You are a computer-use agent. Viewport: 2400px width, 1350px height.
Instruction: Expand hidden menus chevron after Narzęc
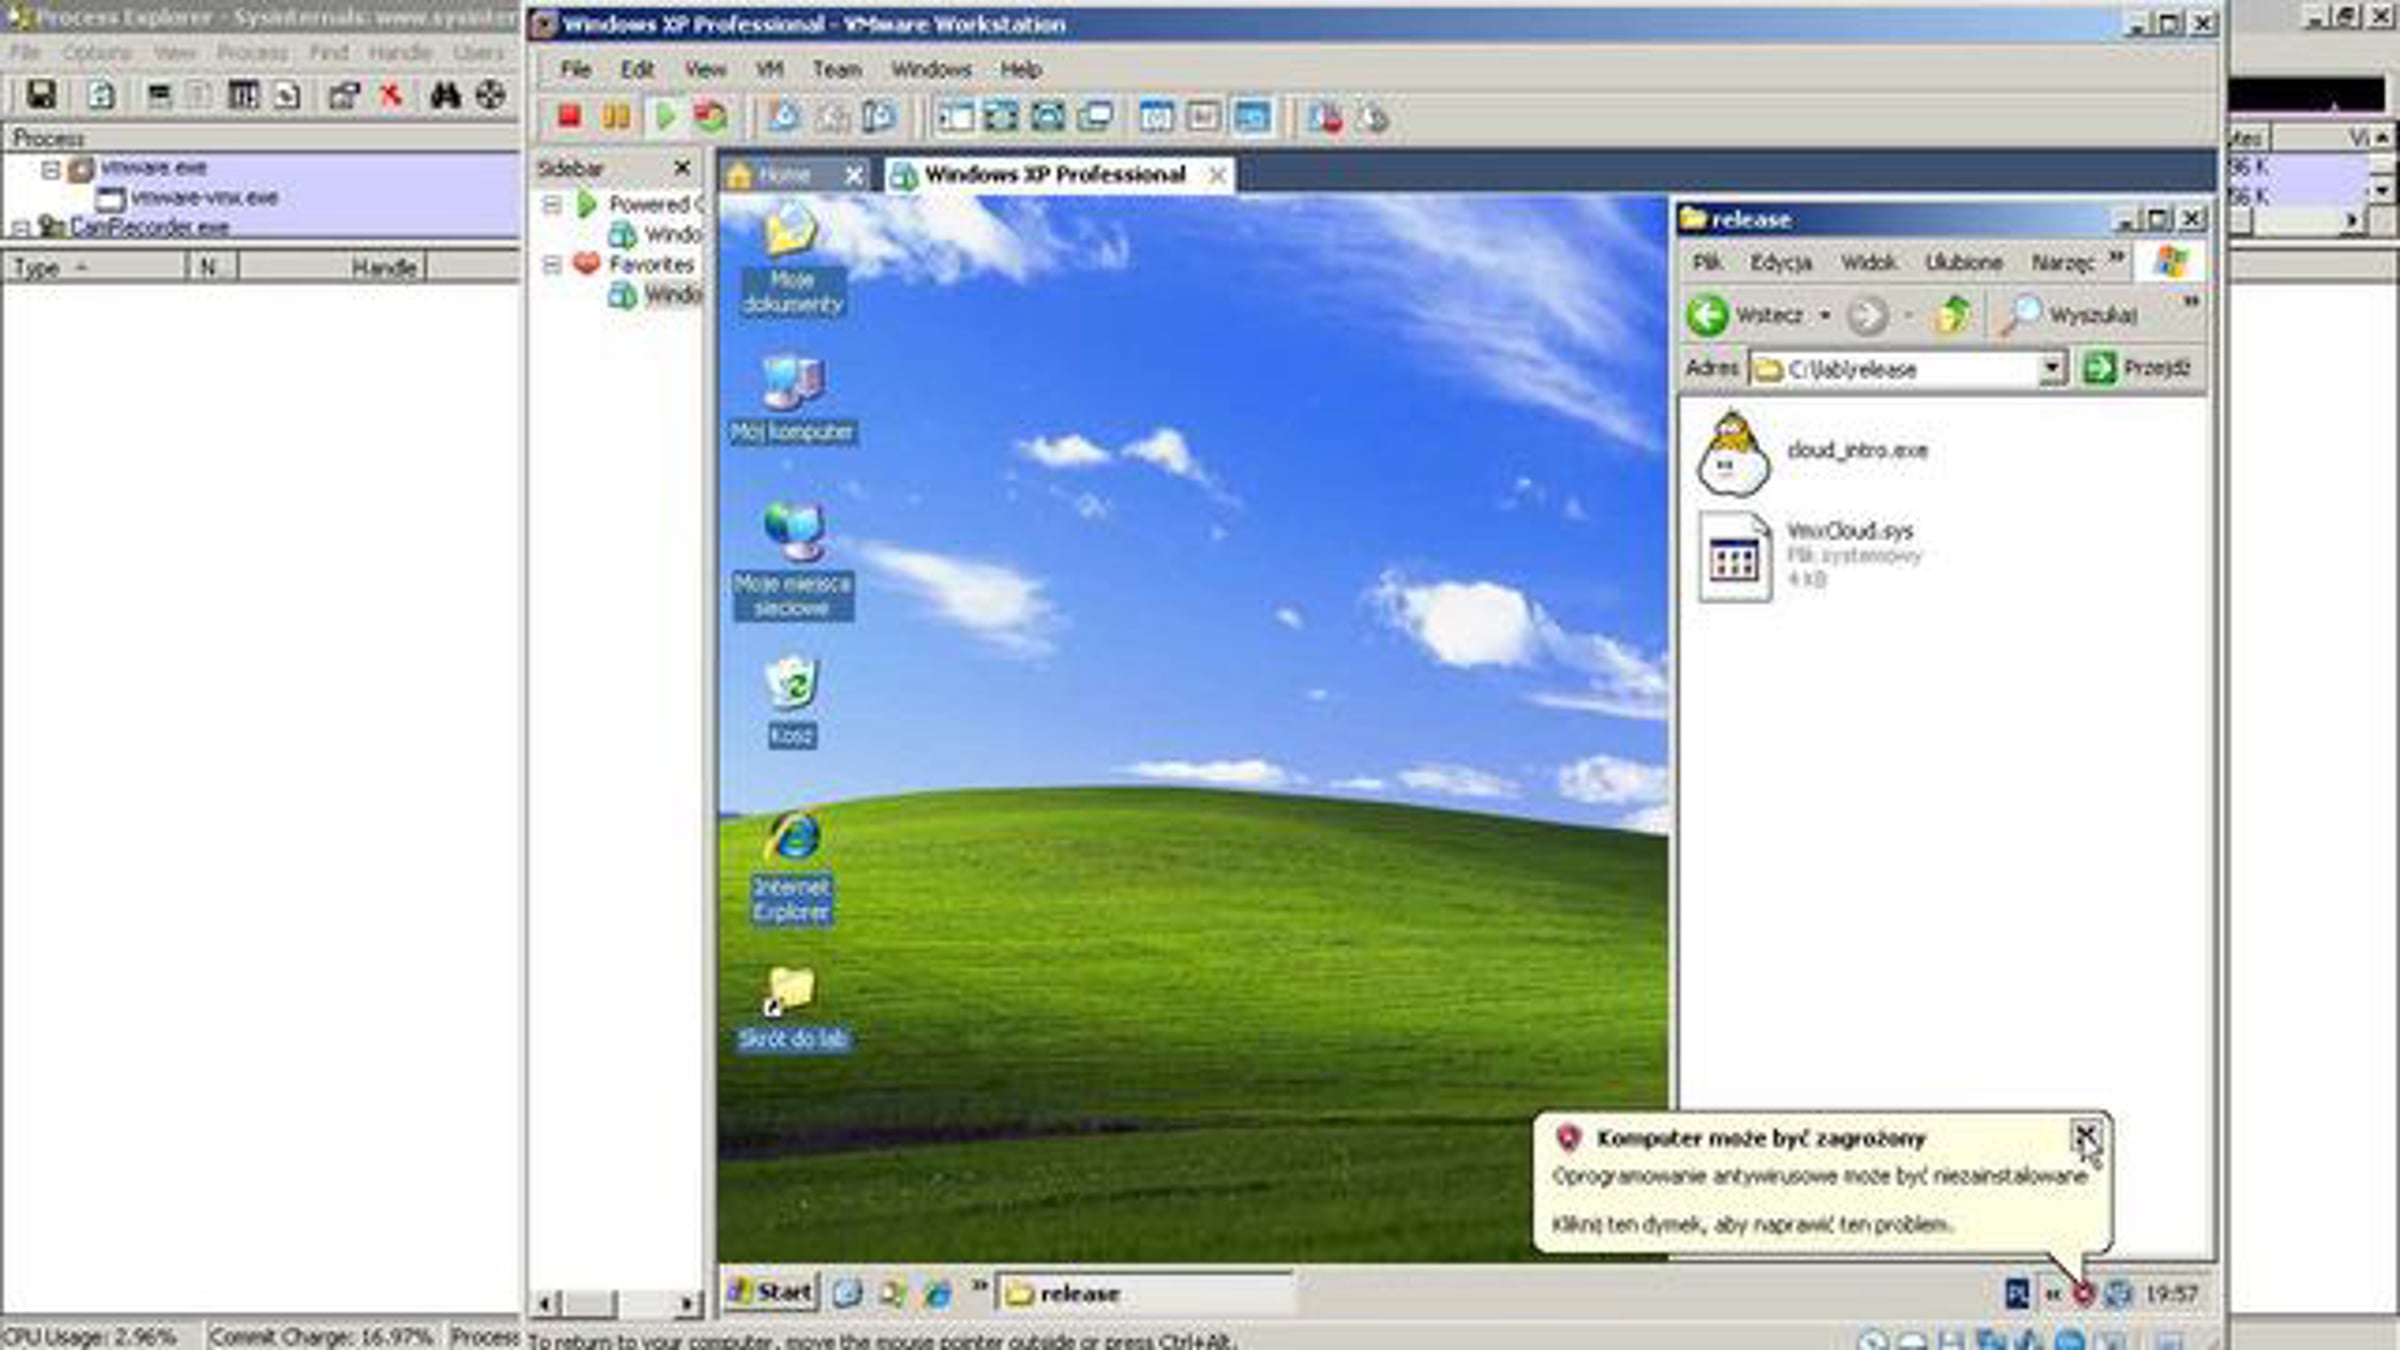click(x=2116, y=258)
